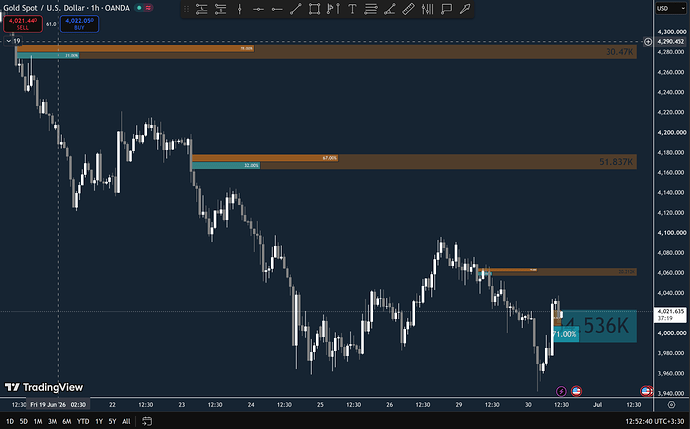This screenshot has width=690, height=429.
Task: Collapse the indicator legend chevron
Action: tap(8, 41)
